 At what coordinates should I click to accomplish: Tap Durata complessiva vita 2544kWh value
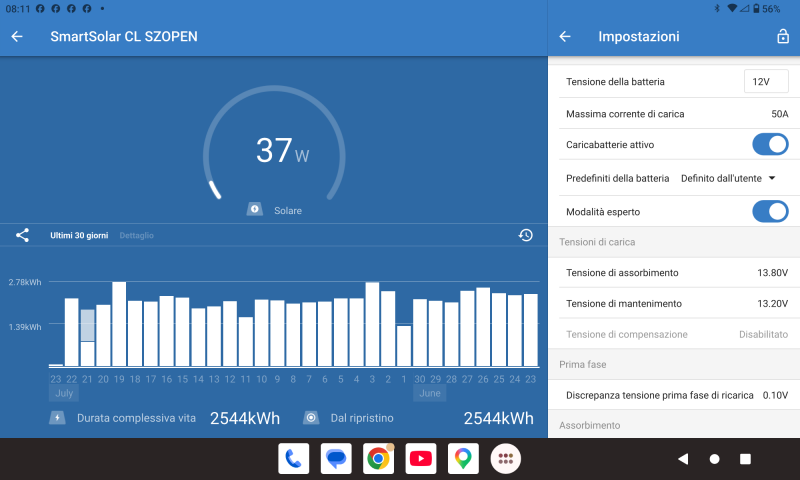tap(245, 418)
